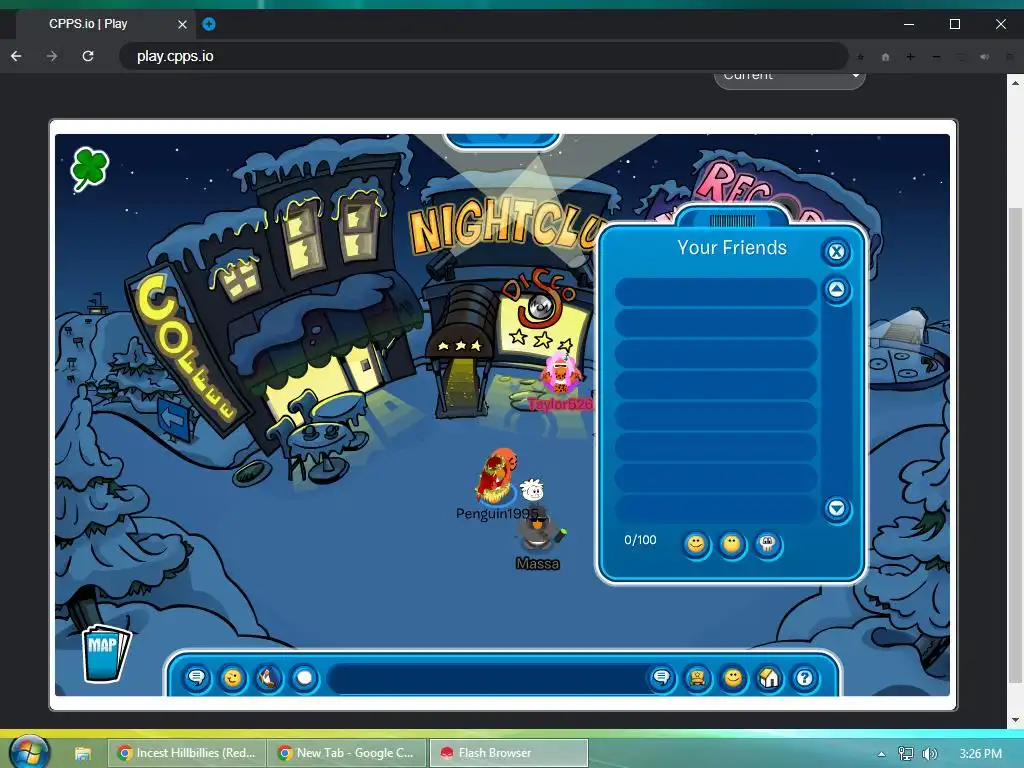The width and height of the screenshot is (1024, 768).
Task: Open Windows Explorer from taskbar
Action: pyautogui.click(x=83, y=754)
